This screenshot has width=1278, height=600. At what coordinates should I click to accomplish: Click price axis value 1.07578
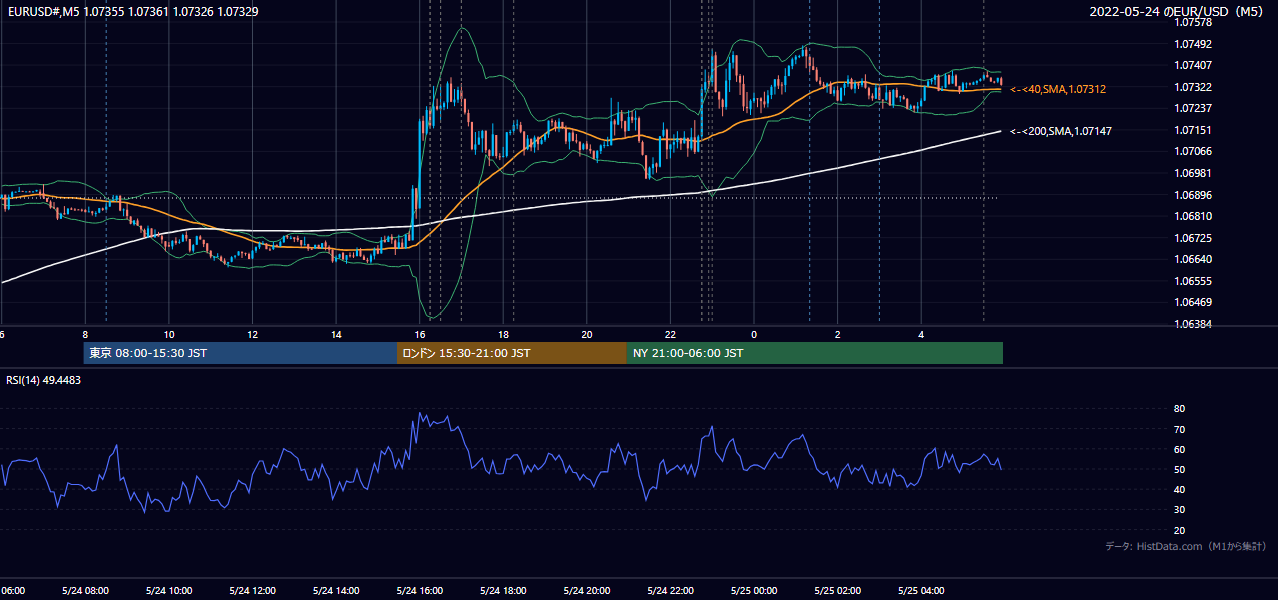click(x=1194, y=22)
